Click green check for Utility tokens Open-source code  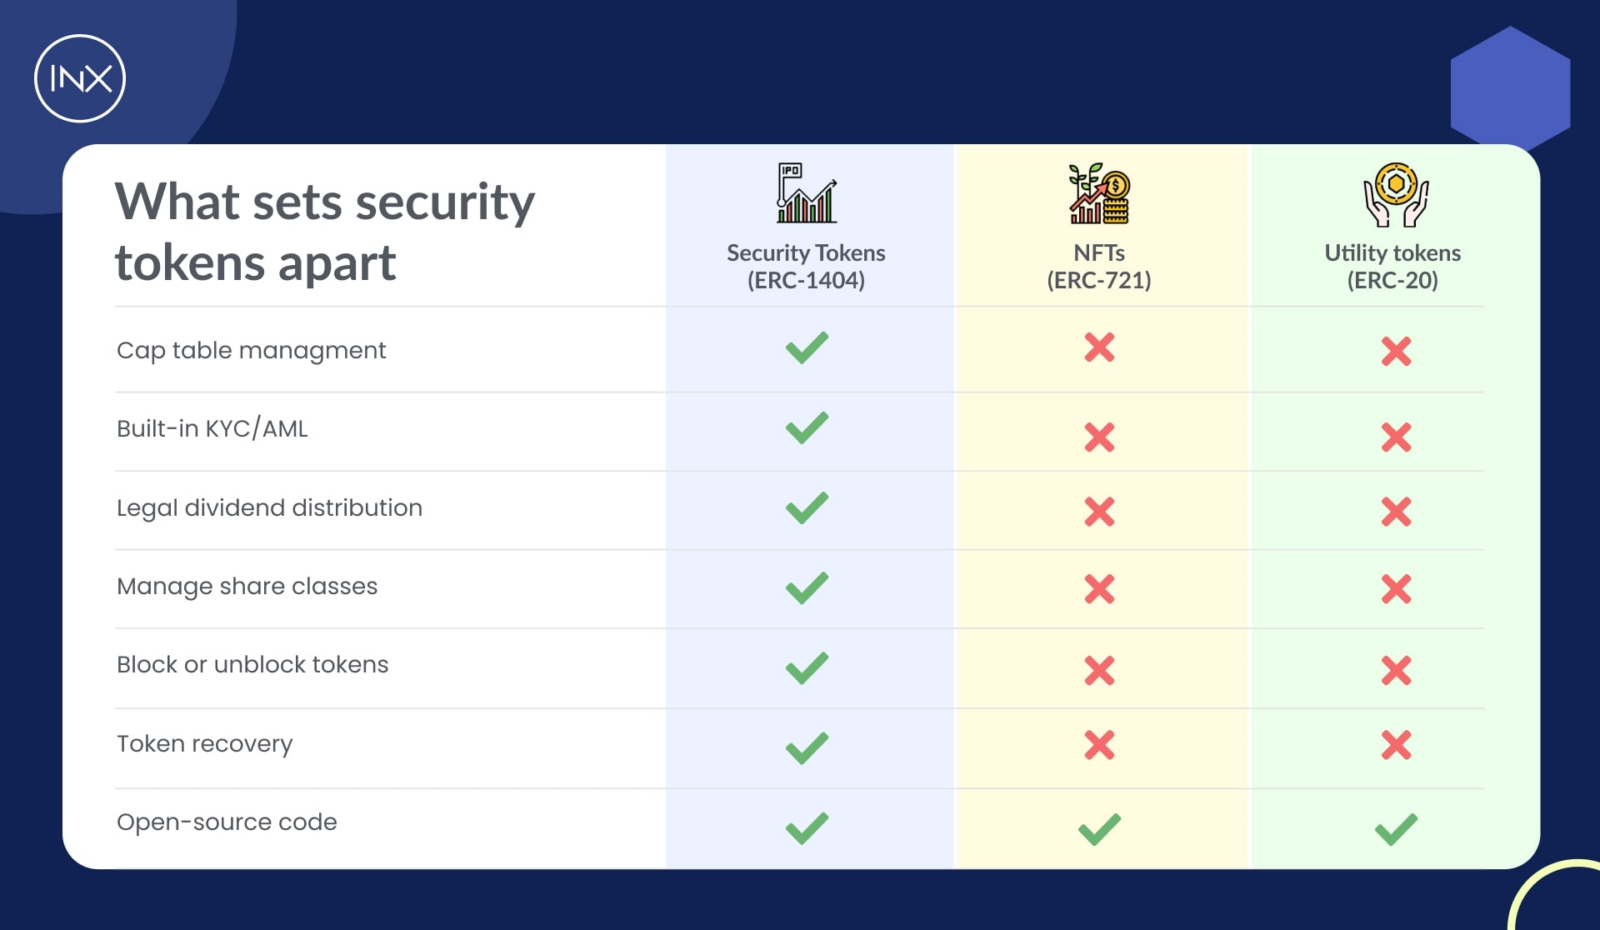point(1396,829)
